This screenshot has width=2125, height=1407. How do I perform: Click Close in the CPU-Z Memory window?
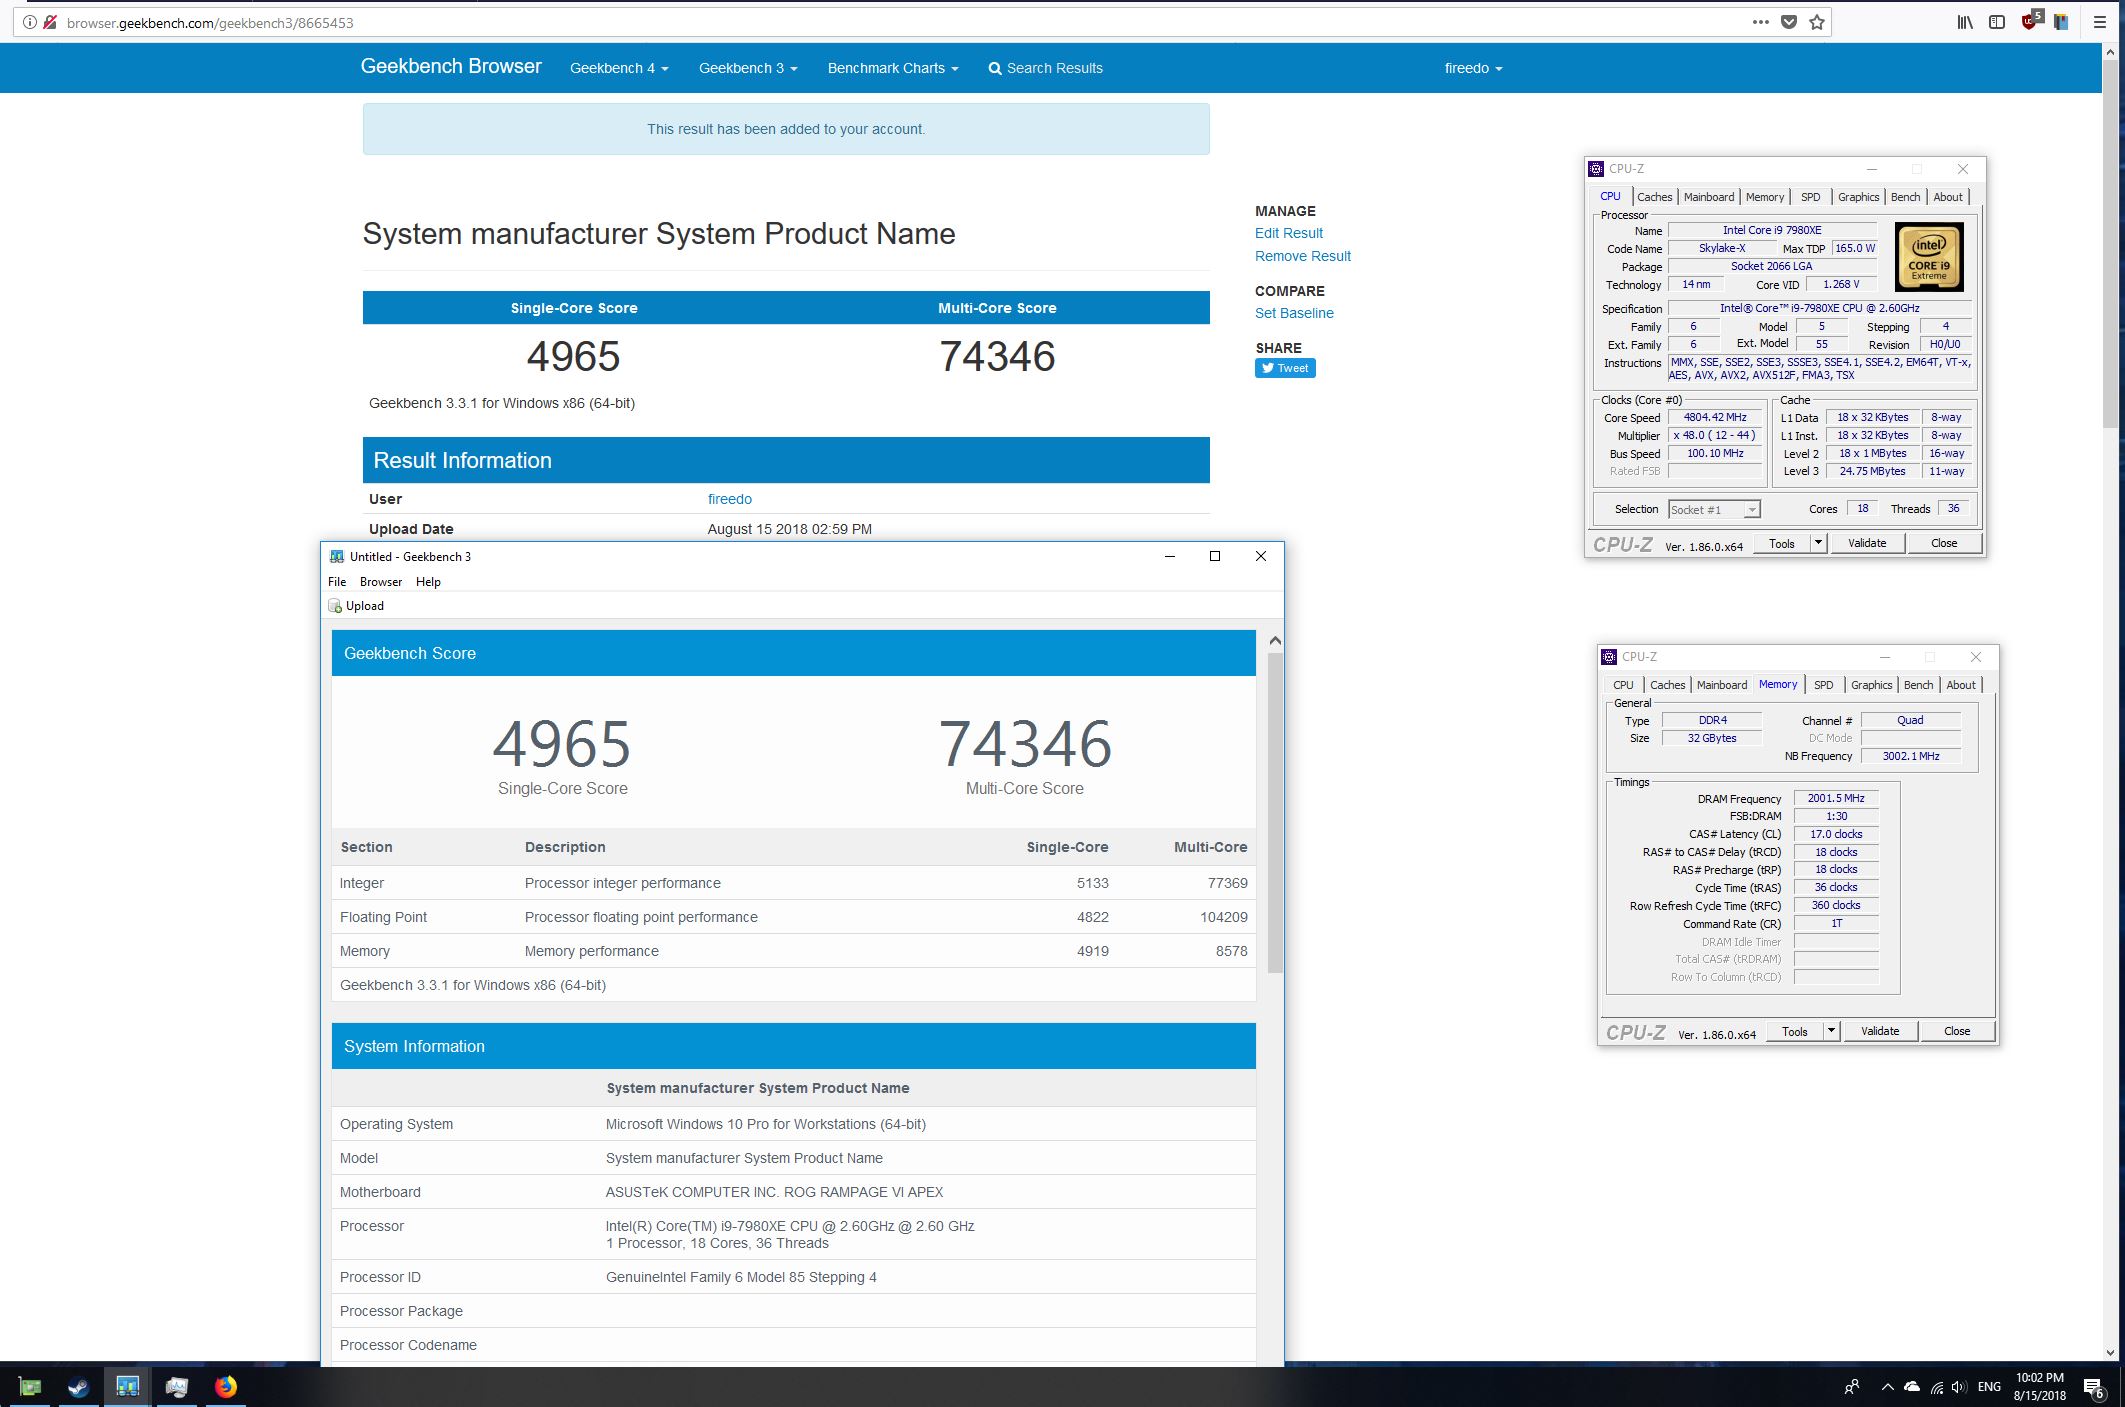(1957, 1031)
